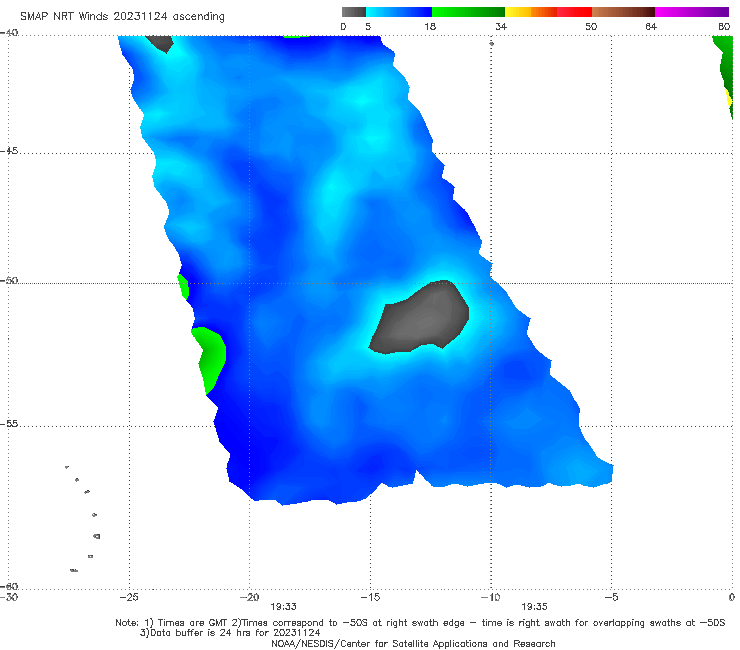Click the latitude label '-45'
Screen dimensions: 740x650
coord(9,151)
